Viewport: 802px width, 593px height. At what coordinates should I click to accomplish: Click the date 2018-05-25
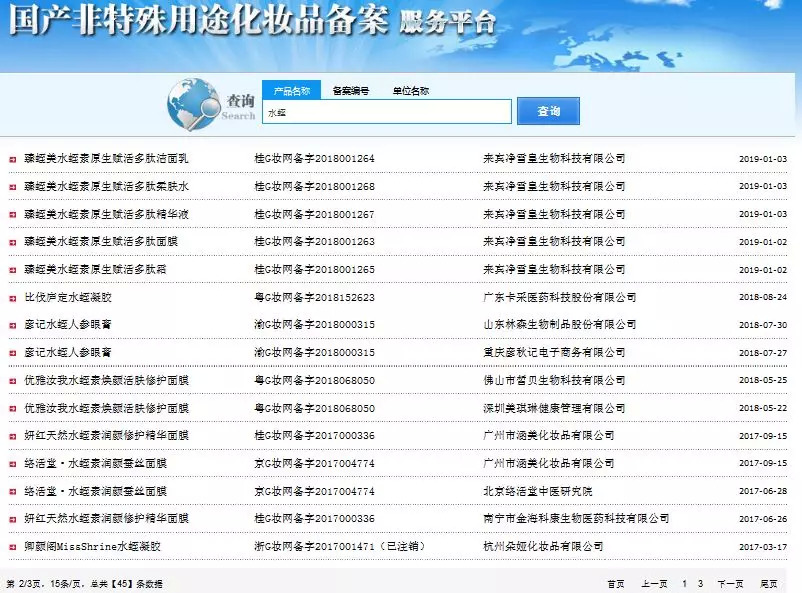[x=763, y=380]
